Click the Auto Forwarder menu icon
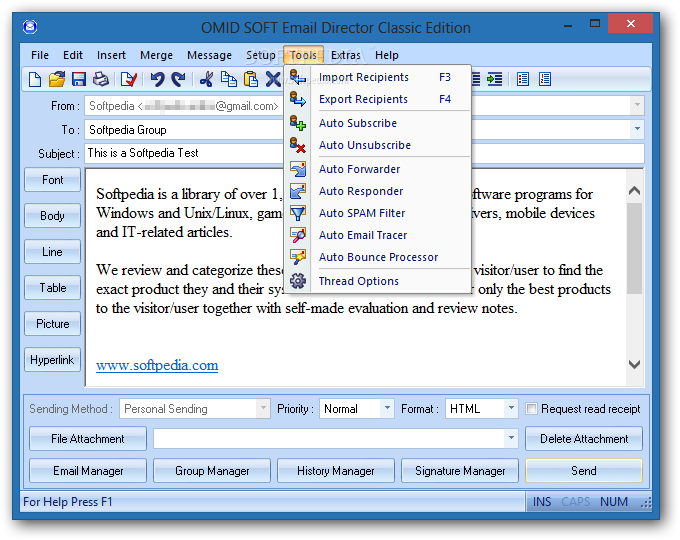680x540 pixels. click(x=298, y=169)
